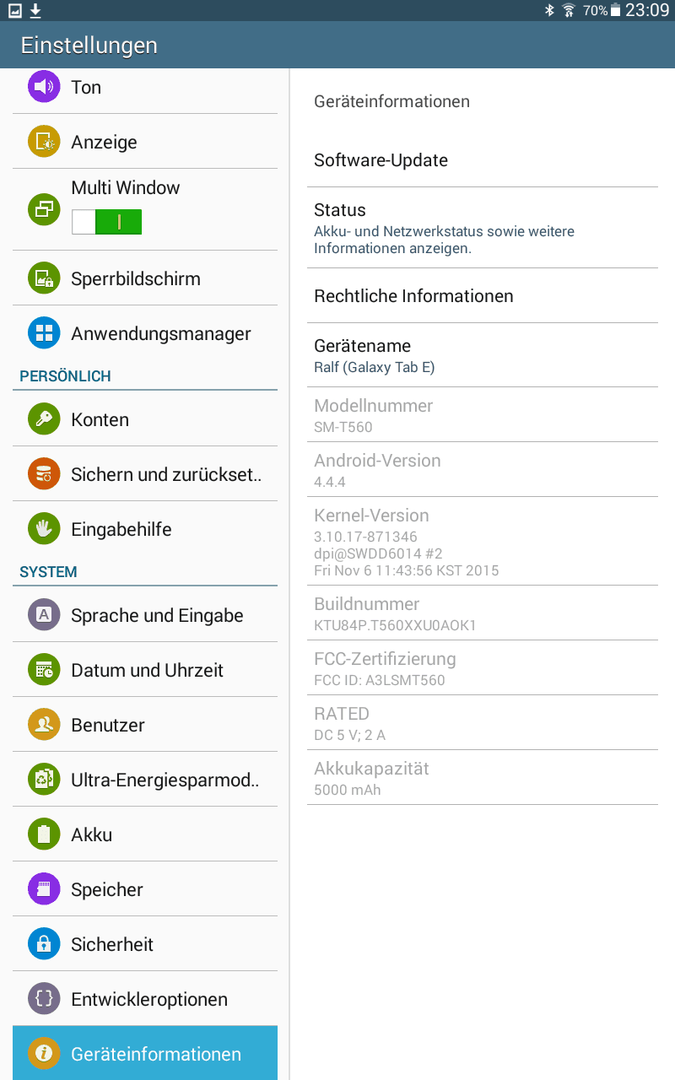Open Software-Update in device information
The height and width of the screenshot is (1080, 675).
pyautogui.click(x=482, y=160)
